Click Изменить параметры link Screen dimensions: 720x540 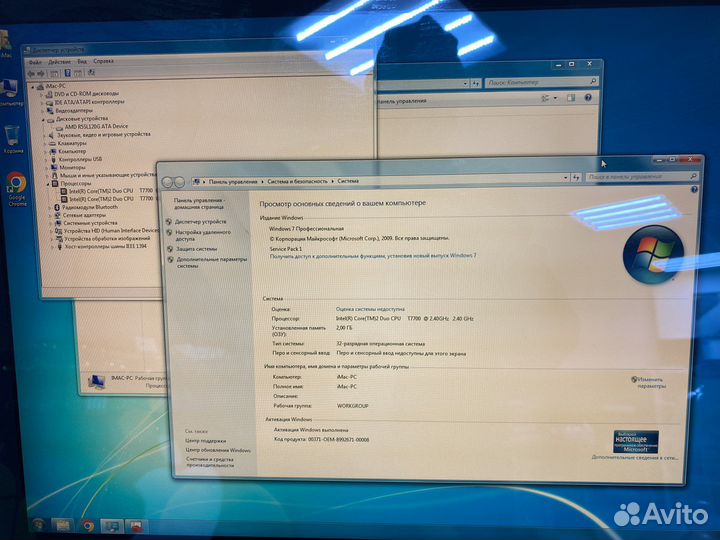point(651,383)
